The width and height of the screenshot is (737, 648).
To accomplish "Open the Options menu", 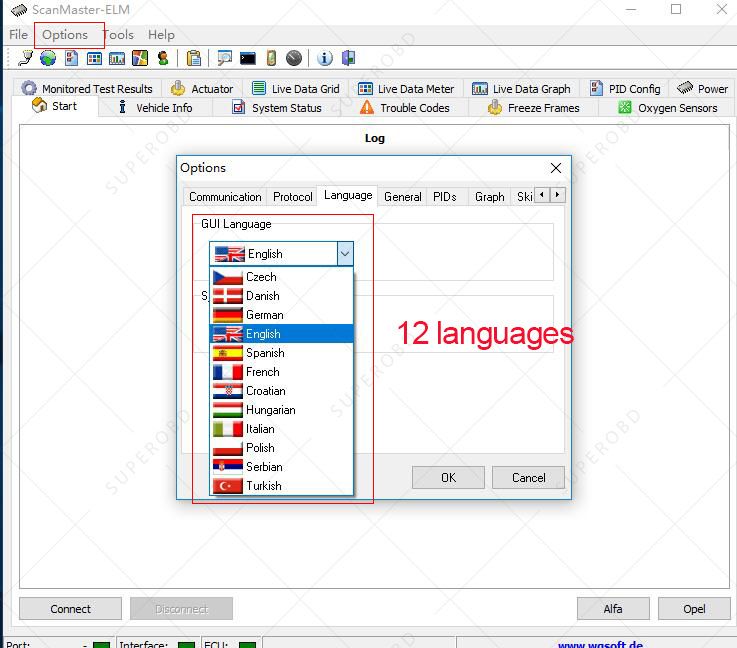I will point(65,35).
